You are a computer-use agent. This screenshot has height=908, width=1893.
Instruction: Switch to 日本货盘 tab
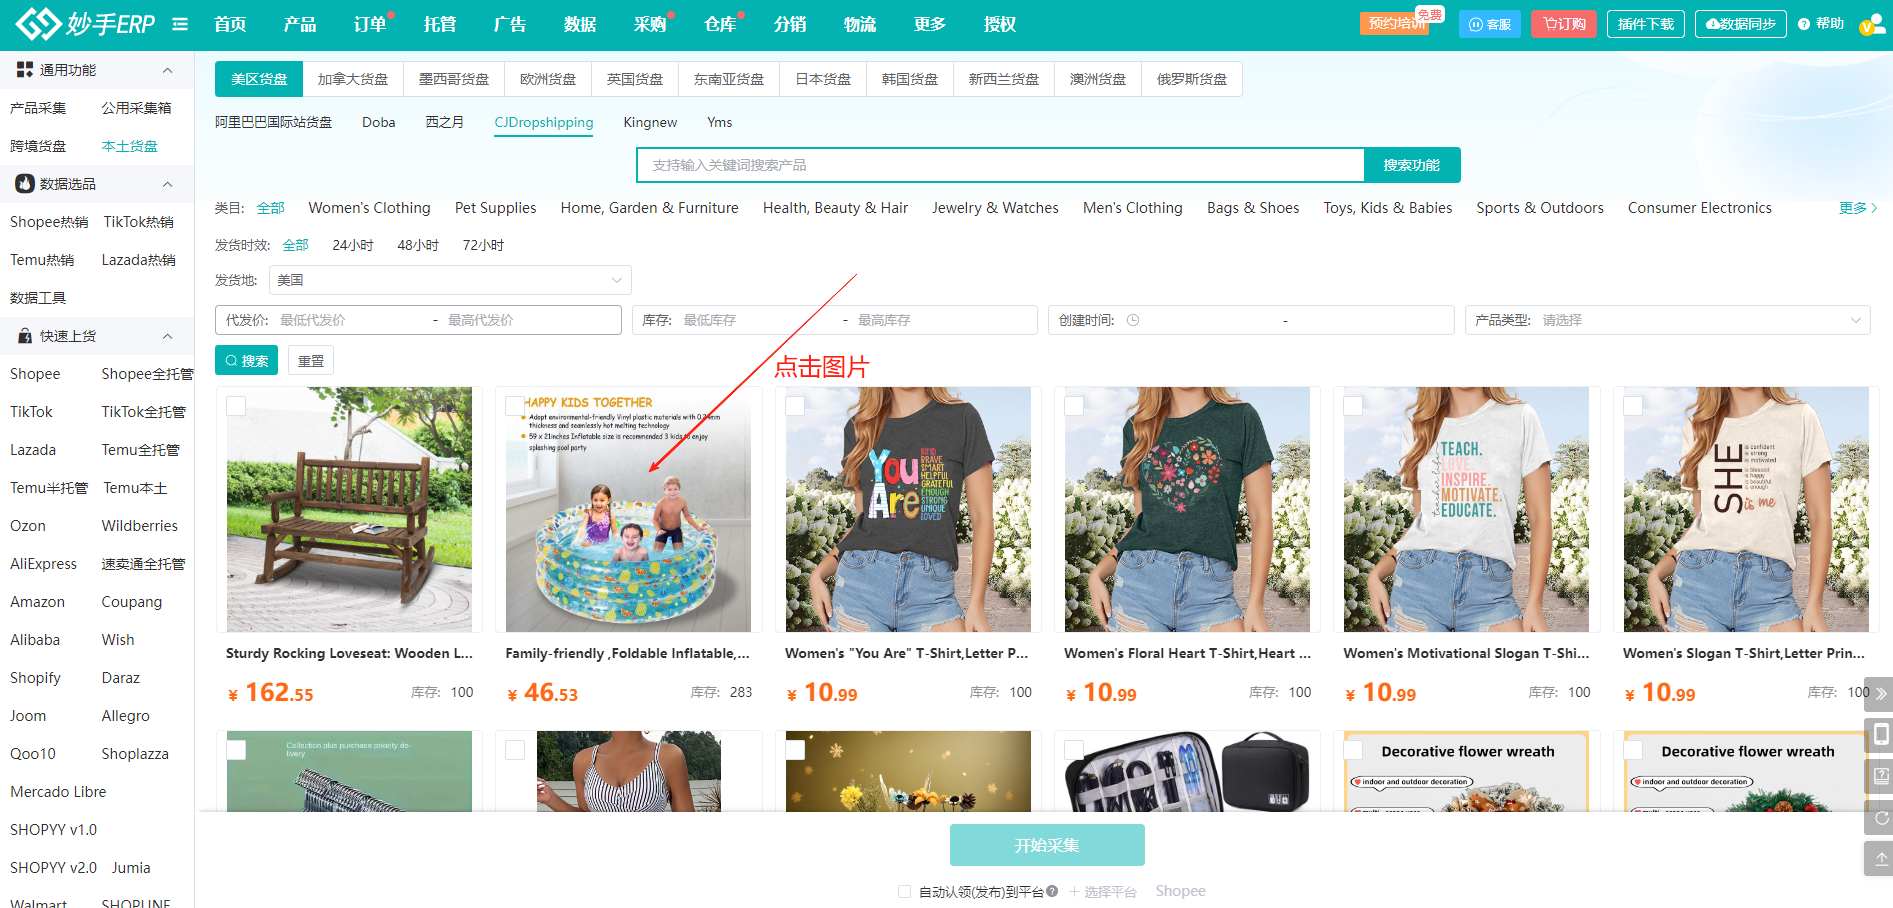coord(823,79)
